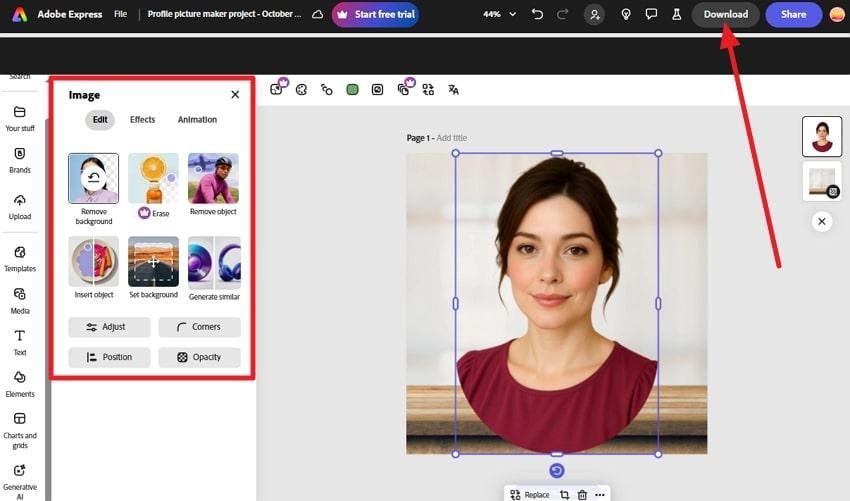Click the Share button

793,15
